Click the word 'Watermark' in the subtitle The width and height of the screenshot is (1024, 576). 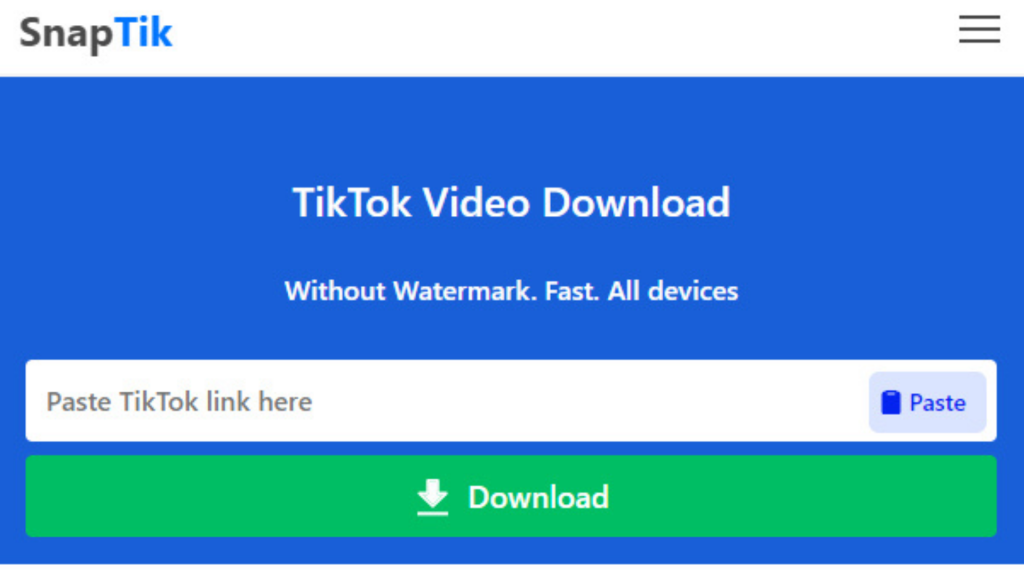(464, 291)
